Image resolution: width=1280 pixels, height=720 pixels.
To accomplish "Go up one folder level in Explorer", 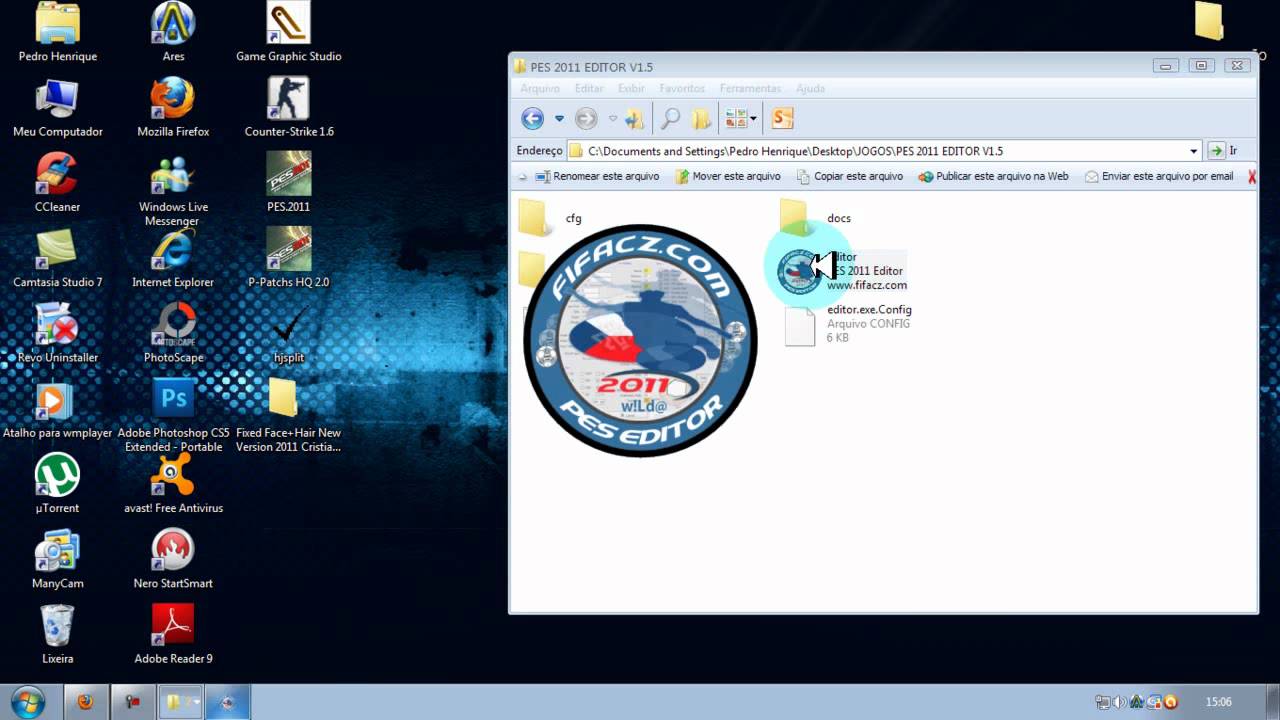I will [634, 119].
